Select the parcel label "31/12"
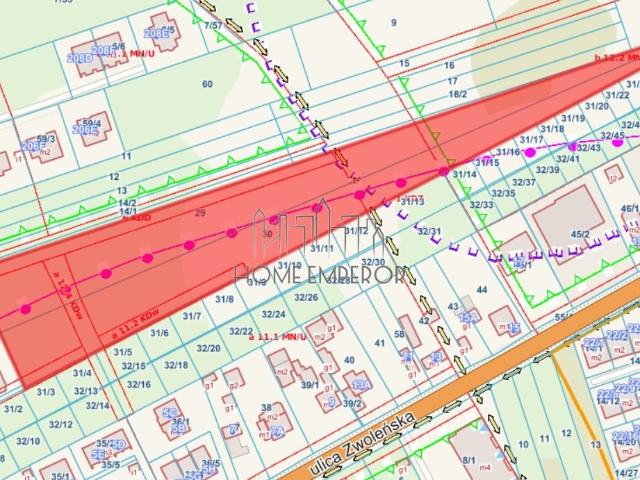640x480 pixels. coord(356,231)
